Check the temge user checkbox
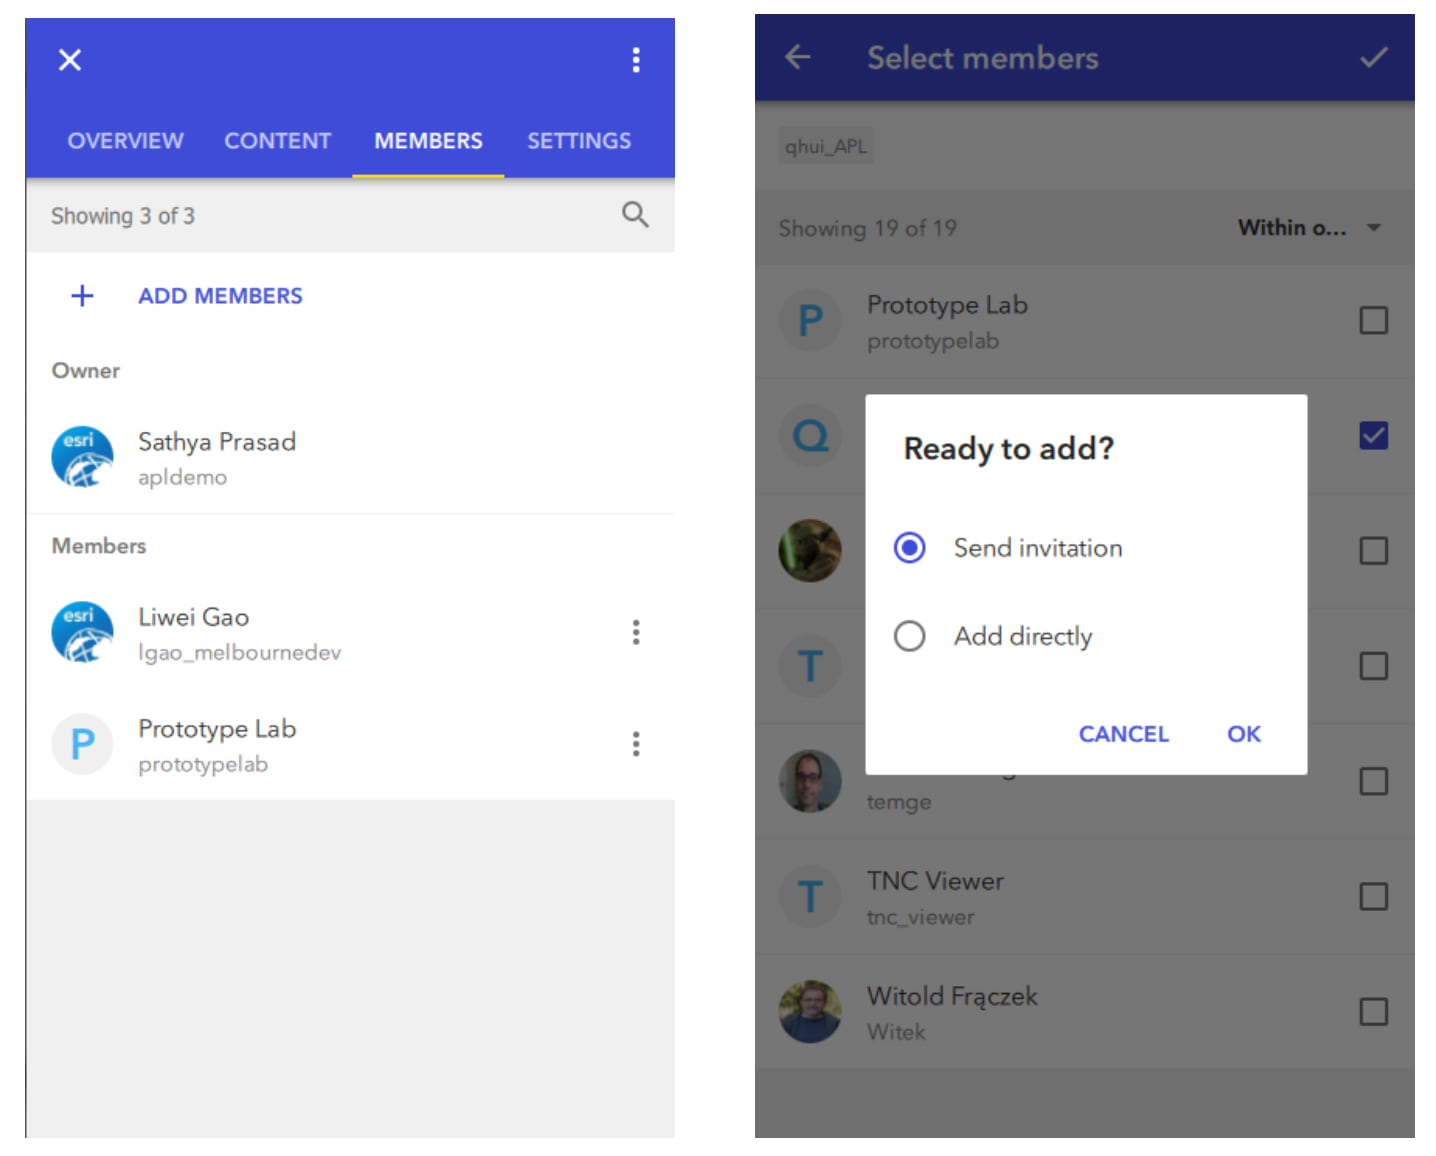Image resolution: width=1436 pixels, height=1156 pixels. [x=1373, y=781]
